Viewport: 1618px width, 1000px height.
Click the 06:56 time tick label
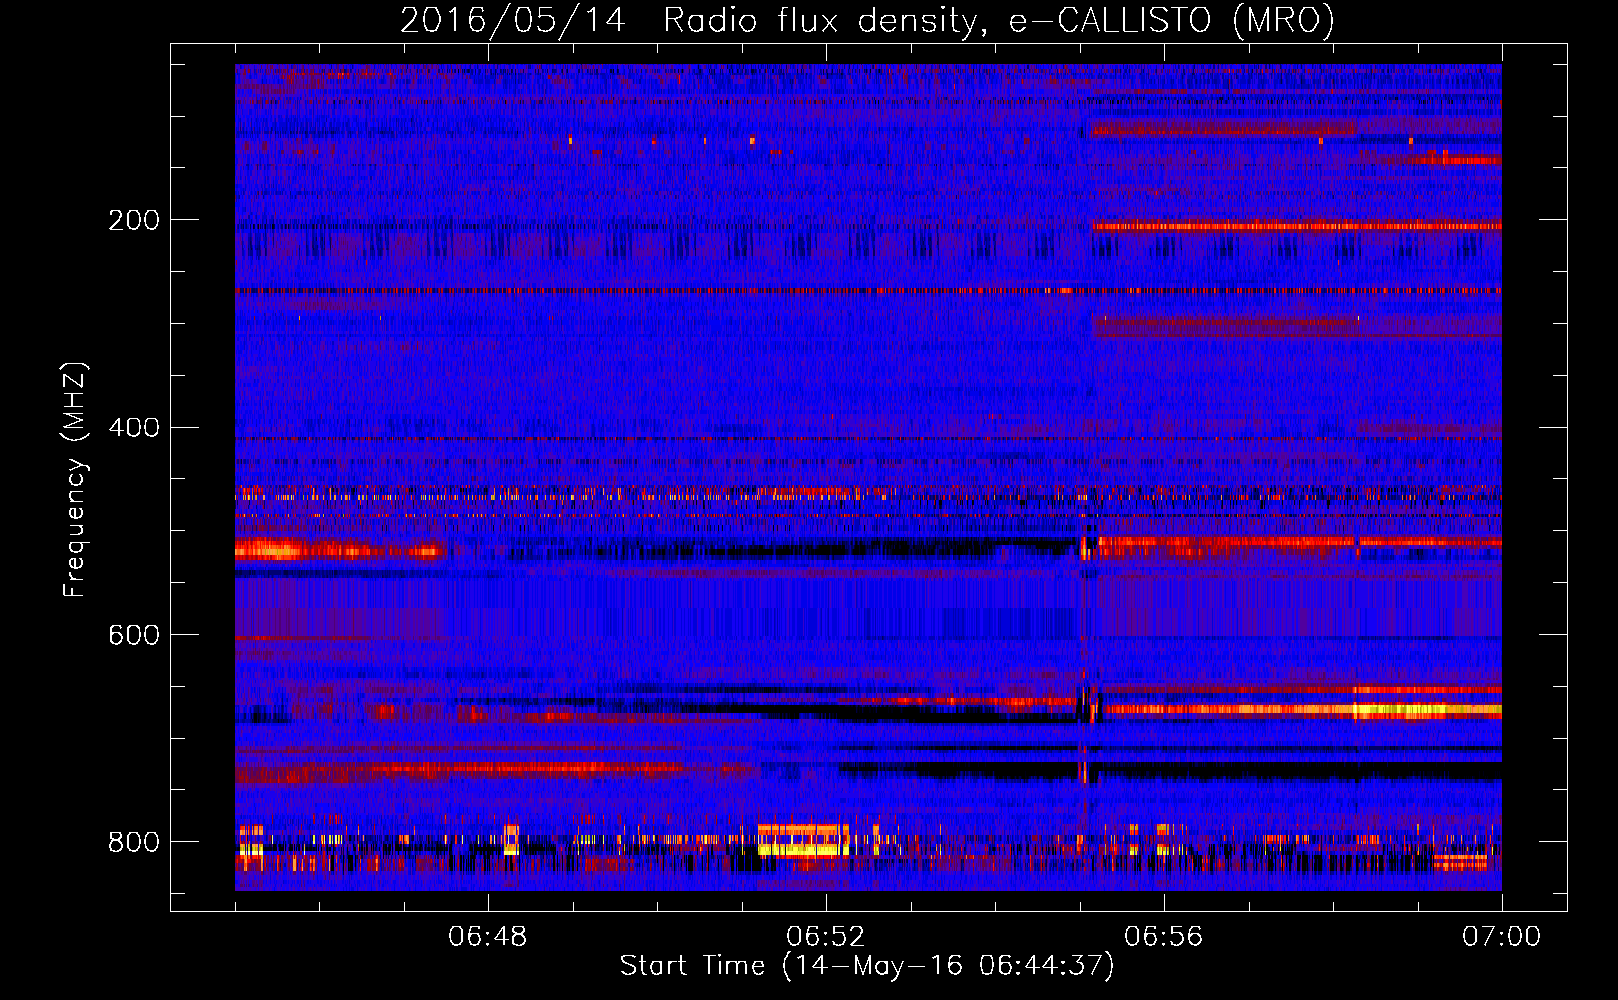[x=1164, y=937]
